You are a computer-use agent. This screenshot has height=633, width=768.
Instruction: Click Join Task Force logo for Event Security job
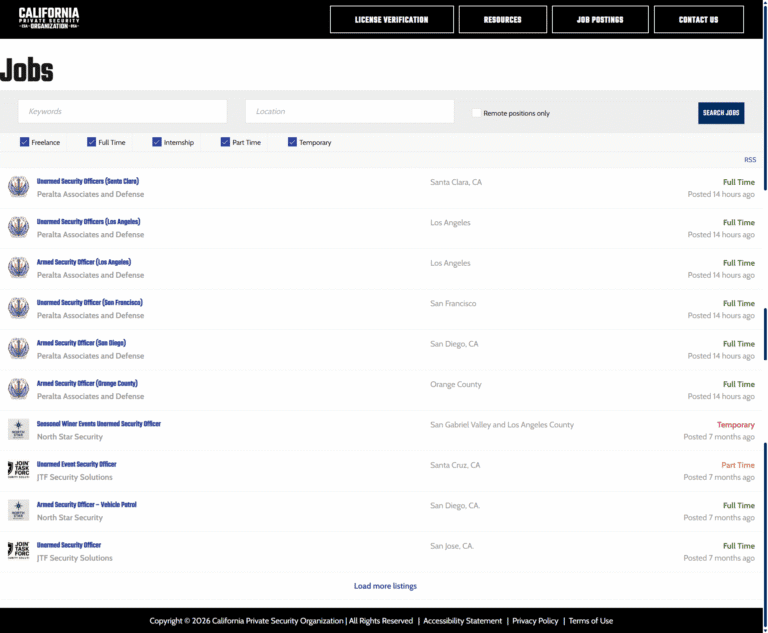[x=19, y=469]
